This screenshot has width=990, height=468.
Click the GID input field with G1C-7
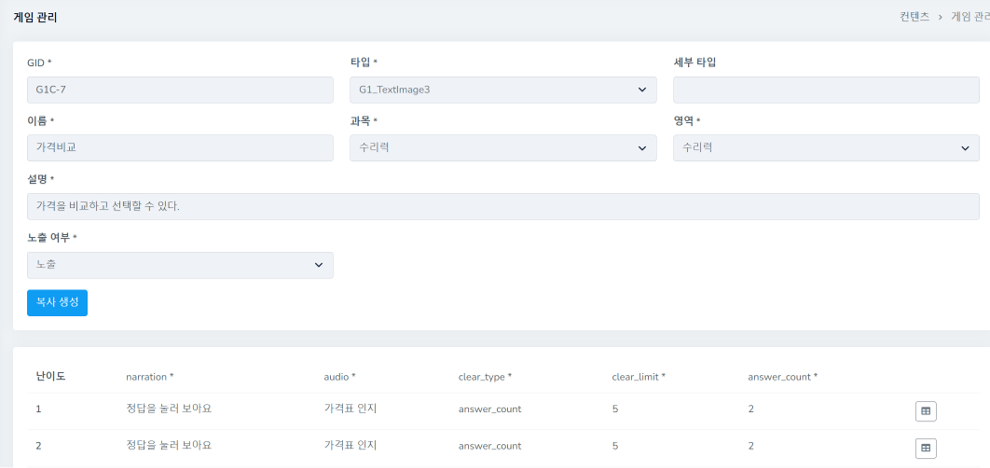[180, 90]
